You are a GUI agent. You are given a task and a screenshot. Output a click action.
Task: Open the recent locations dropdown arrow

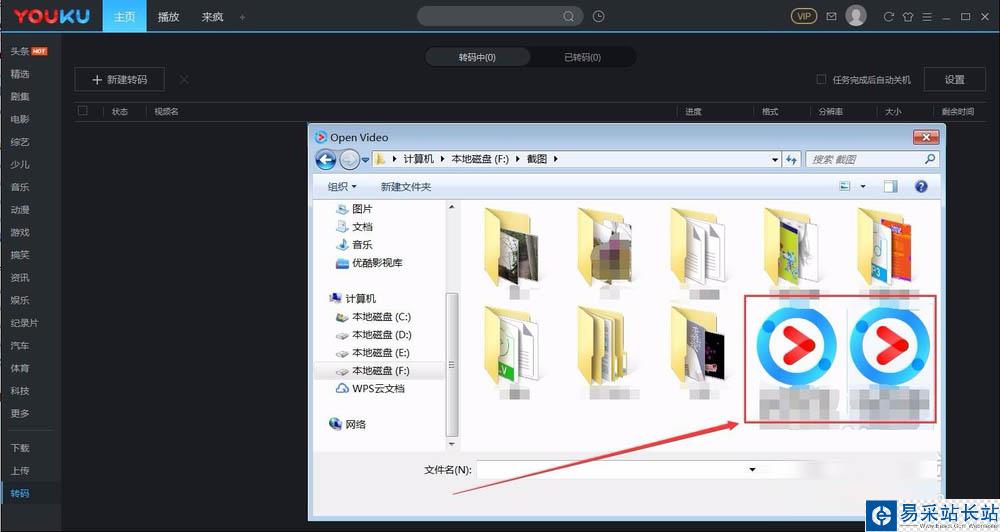tap(365, 159)
